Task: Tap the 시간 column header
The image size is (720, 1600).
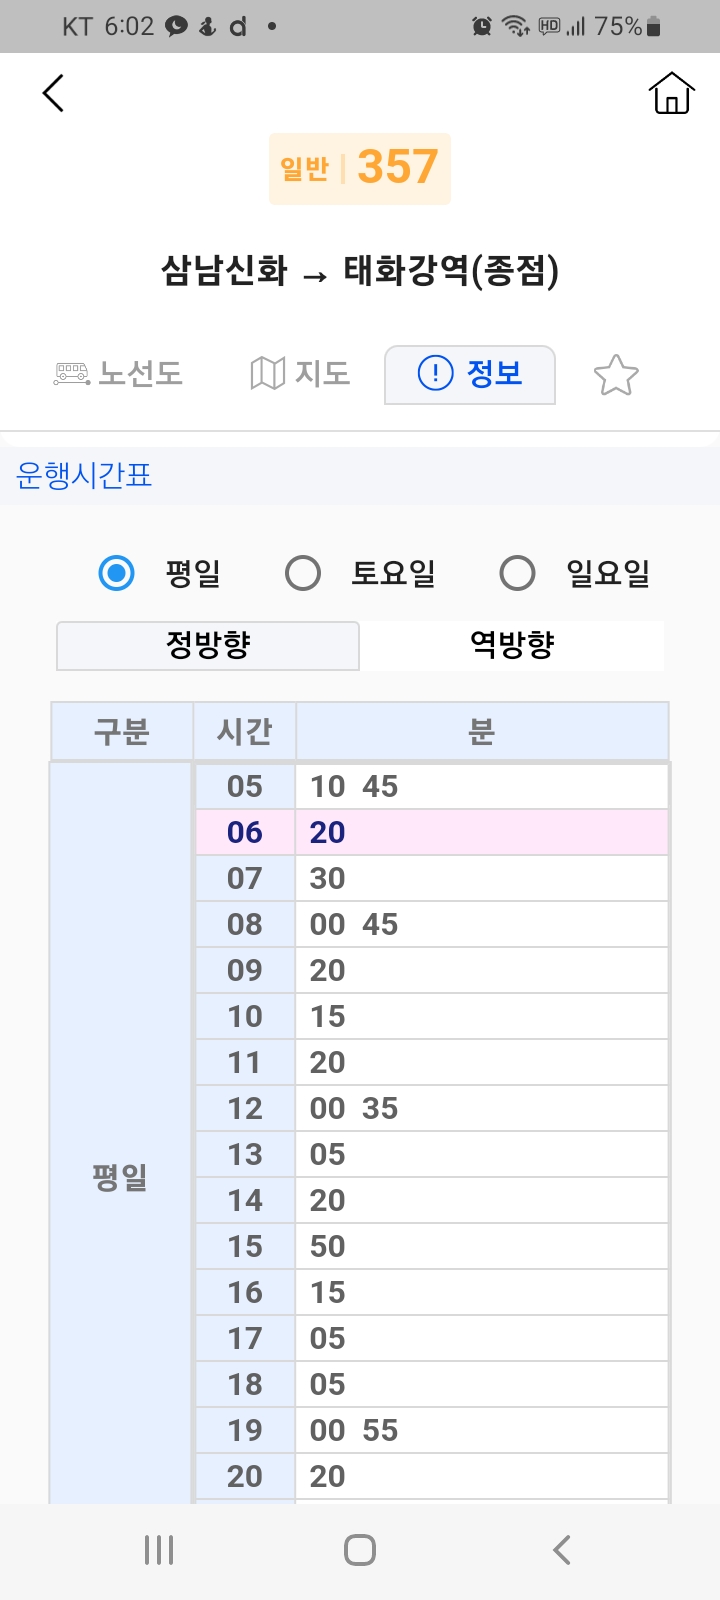Action: pyautogui.click(x=244, y=732)
